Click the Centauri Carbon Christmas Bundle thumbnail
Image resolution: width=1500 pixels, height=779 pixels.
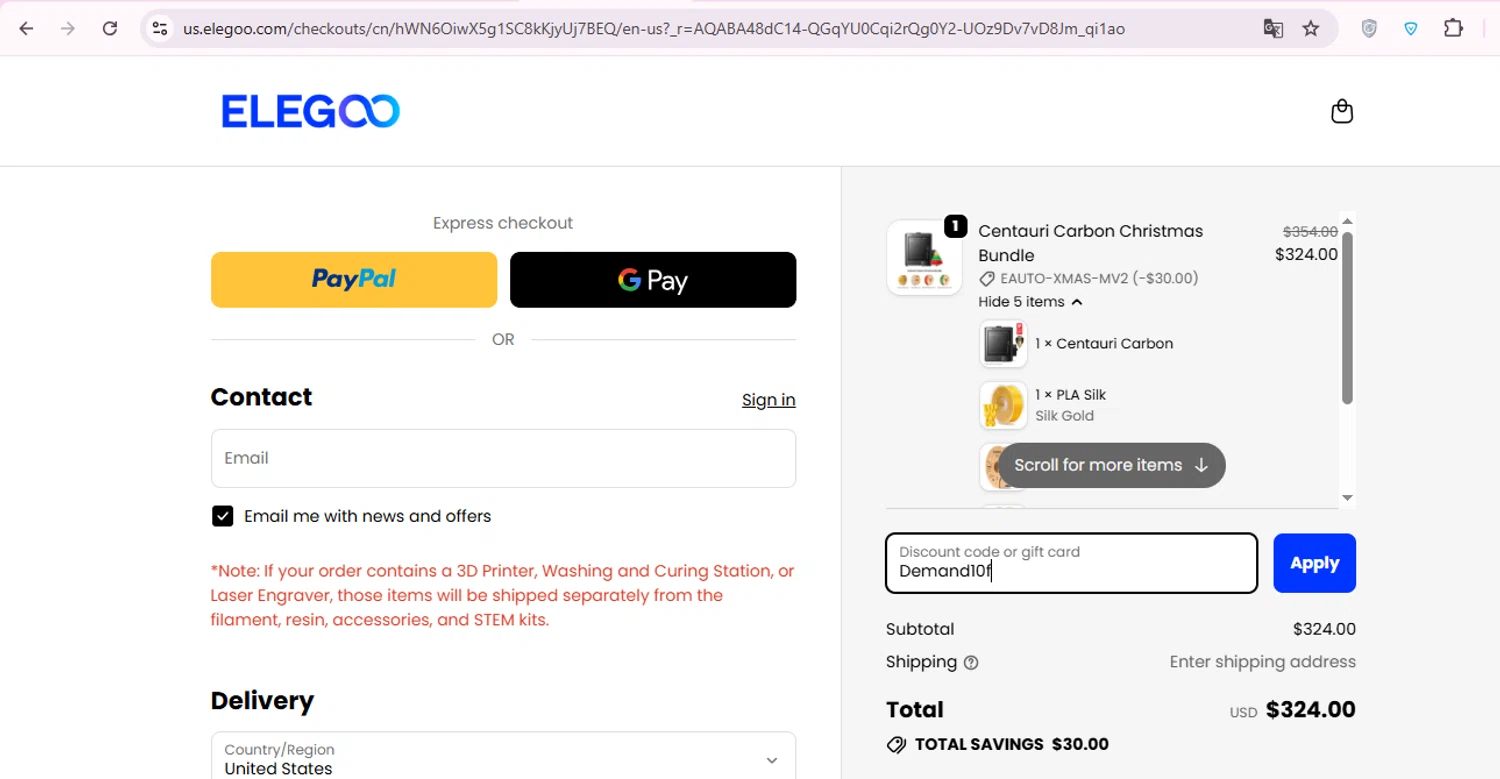(x=924, y=257)
